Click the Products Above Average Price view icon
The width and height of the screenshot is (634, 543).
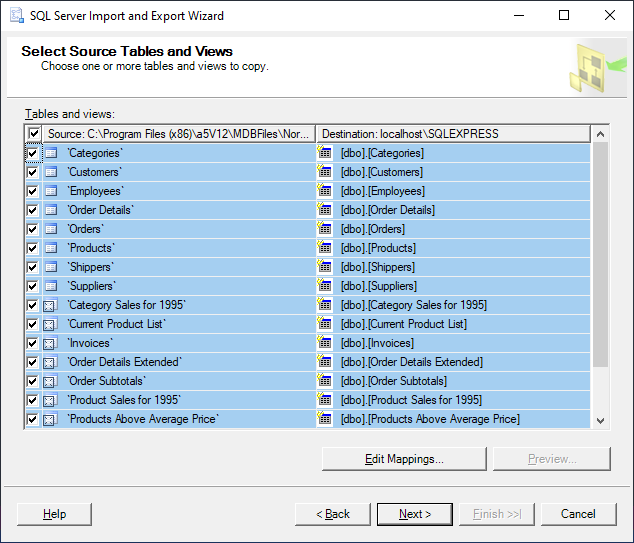coord(51,419)
